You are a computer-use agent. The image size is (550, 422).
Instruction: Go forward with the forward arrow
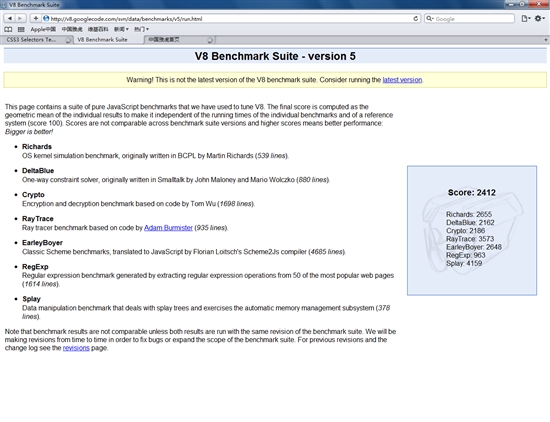coord(20,19)
